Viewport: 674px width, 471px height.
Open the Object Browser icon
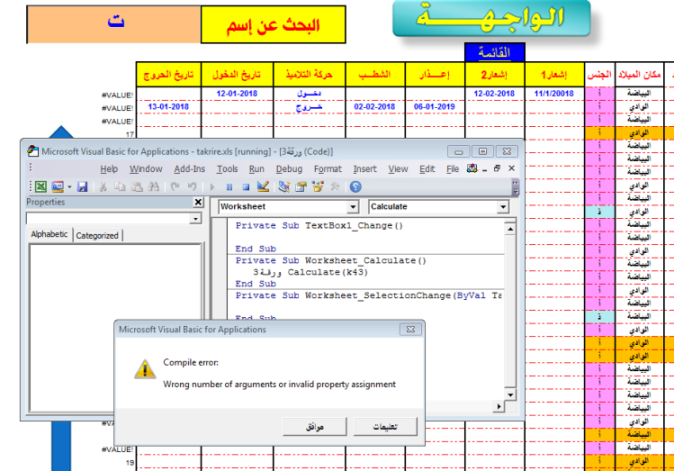[318, 187]
